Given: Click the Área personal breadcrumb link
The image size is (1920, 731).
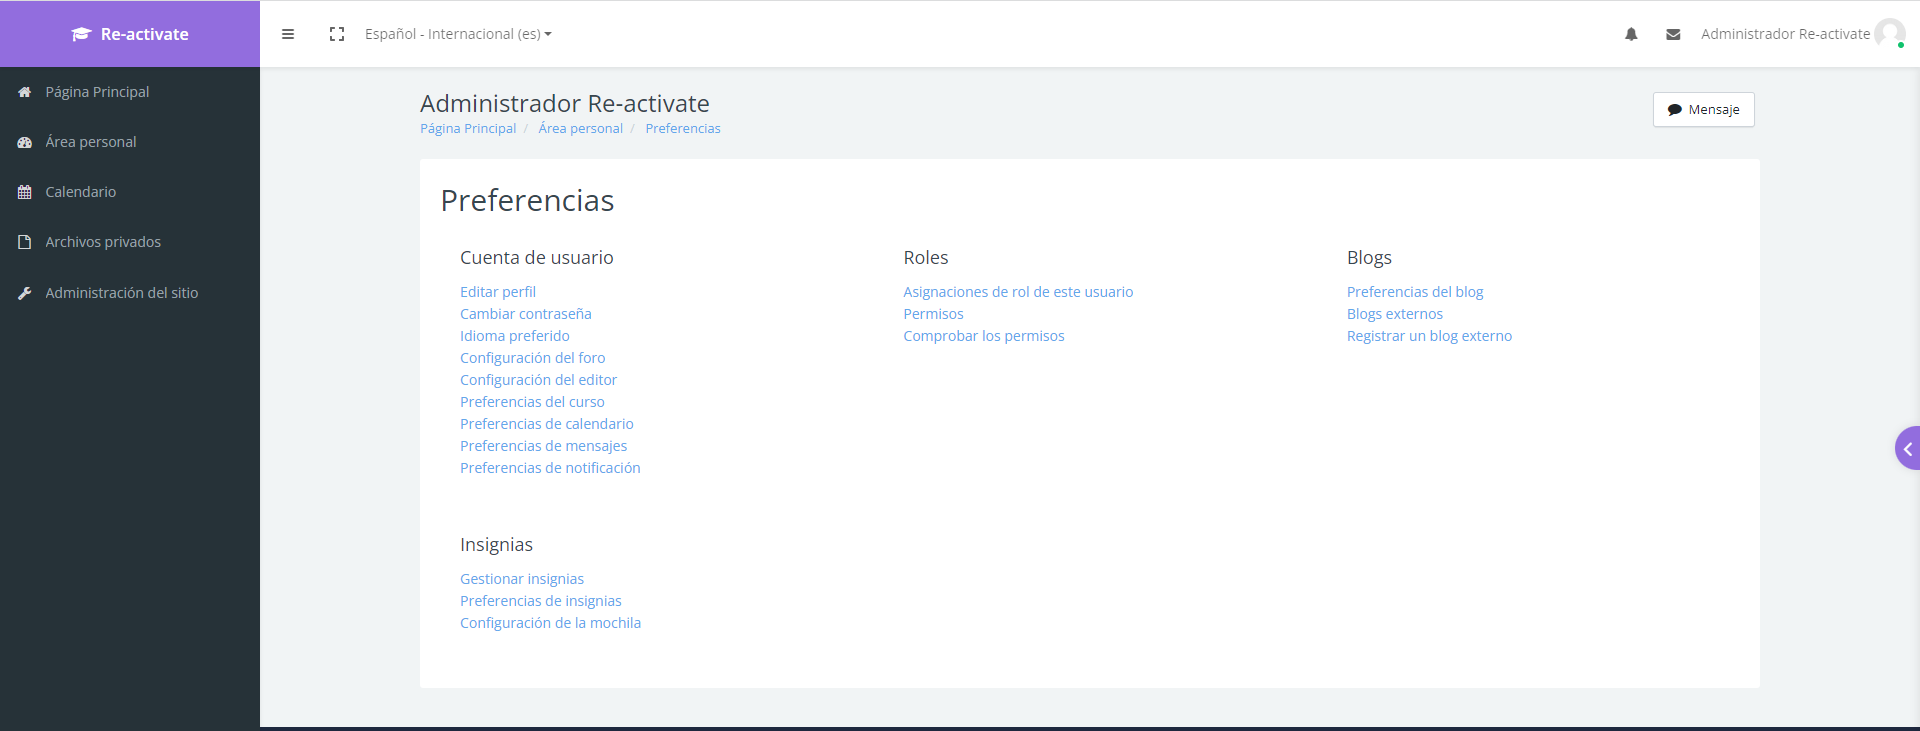Looking at the screenshot, I should (580, 129).
